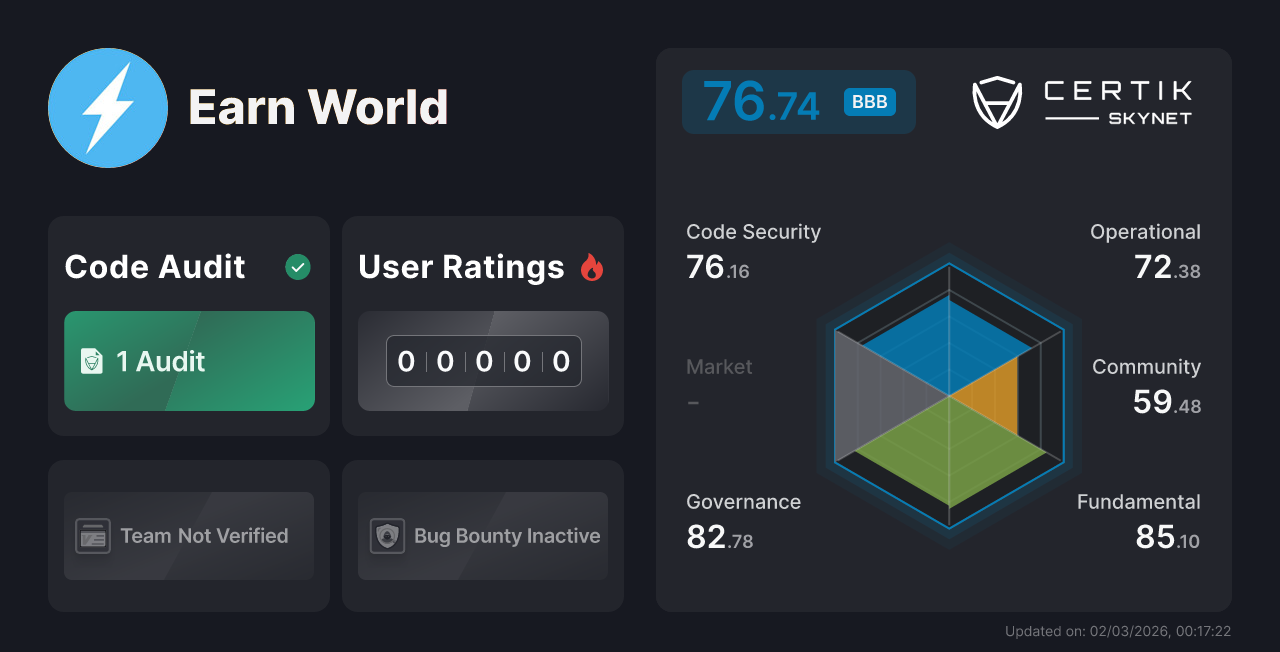Switch to the Code Audit card

point(188,325)
